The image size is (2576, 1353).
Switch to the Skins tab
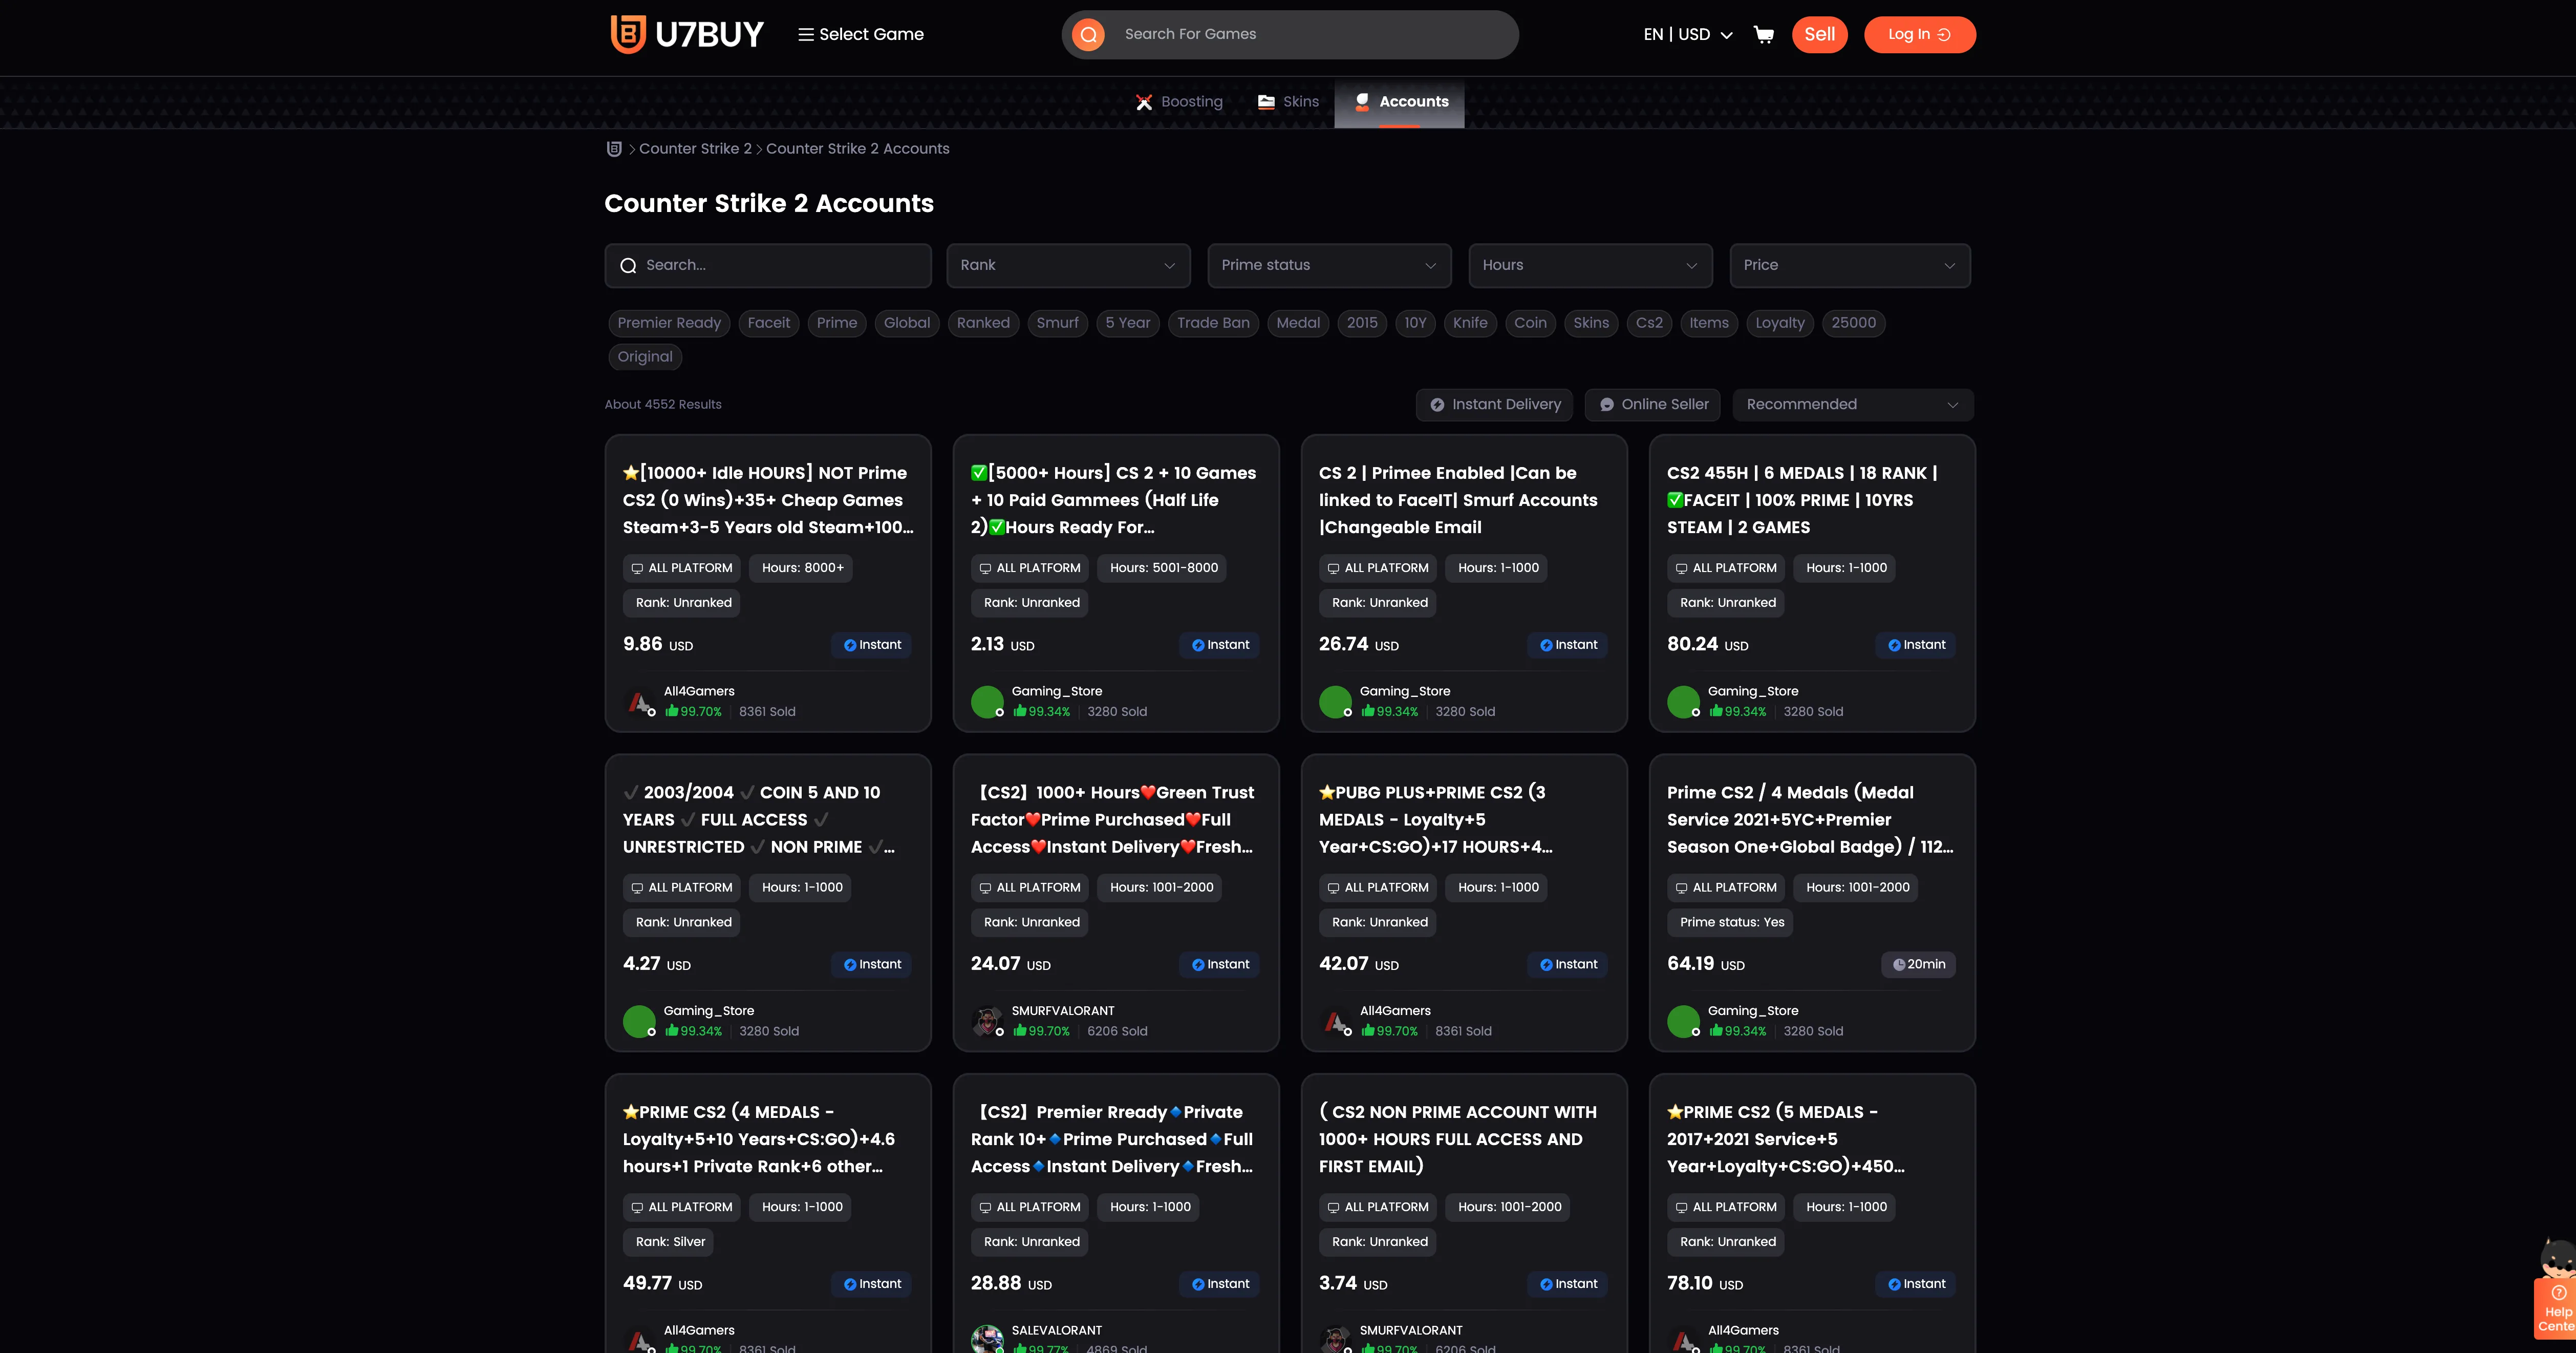point(1288,102)
